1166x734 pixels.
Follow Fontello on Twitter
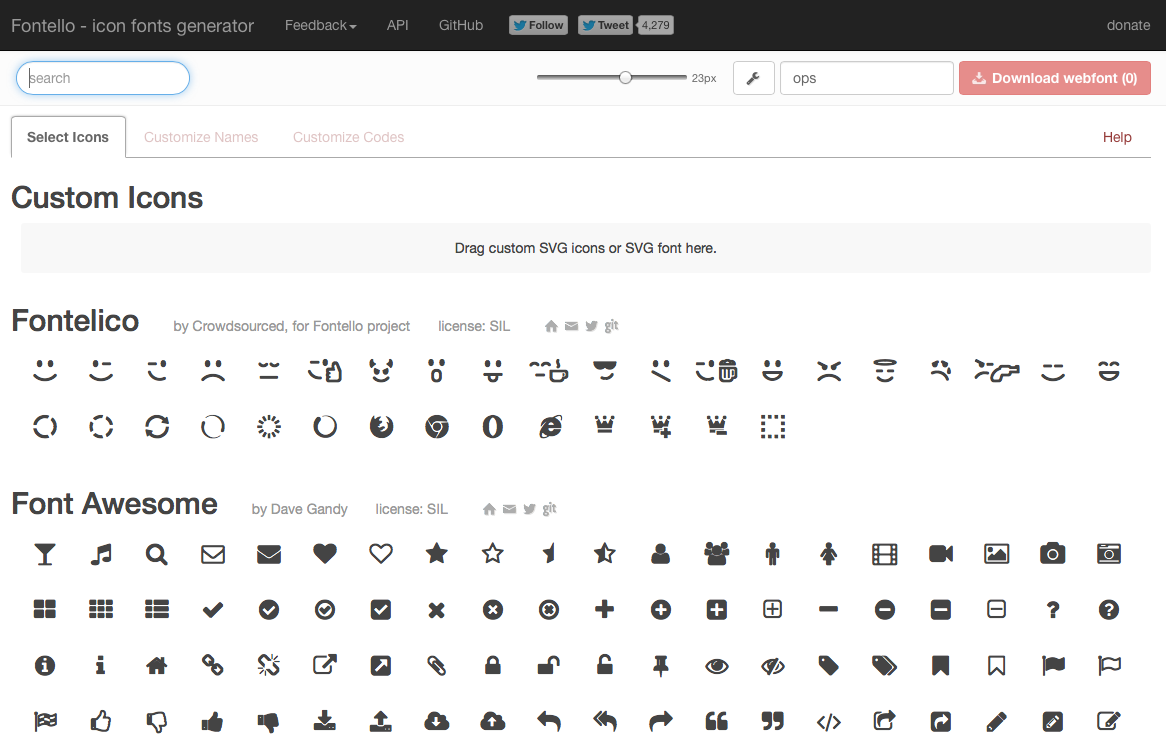point(538,25)
